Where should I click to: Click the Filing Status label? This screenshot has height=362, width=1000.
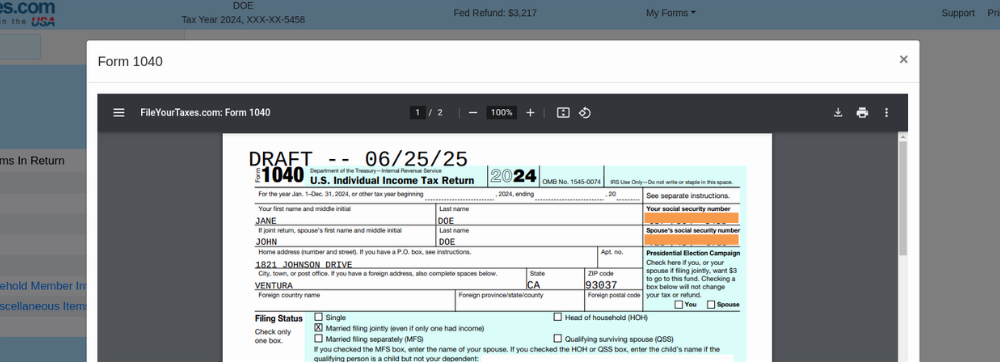[279, 319]
